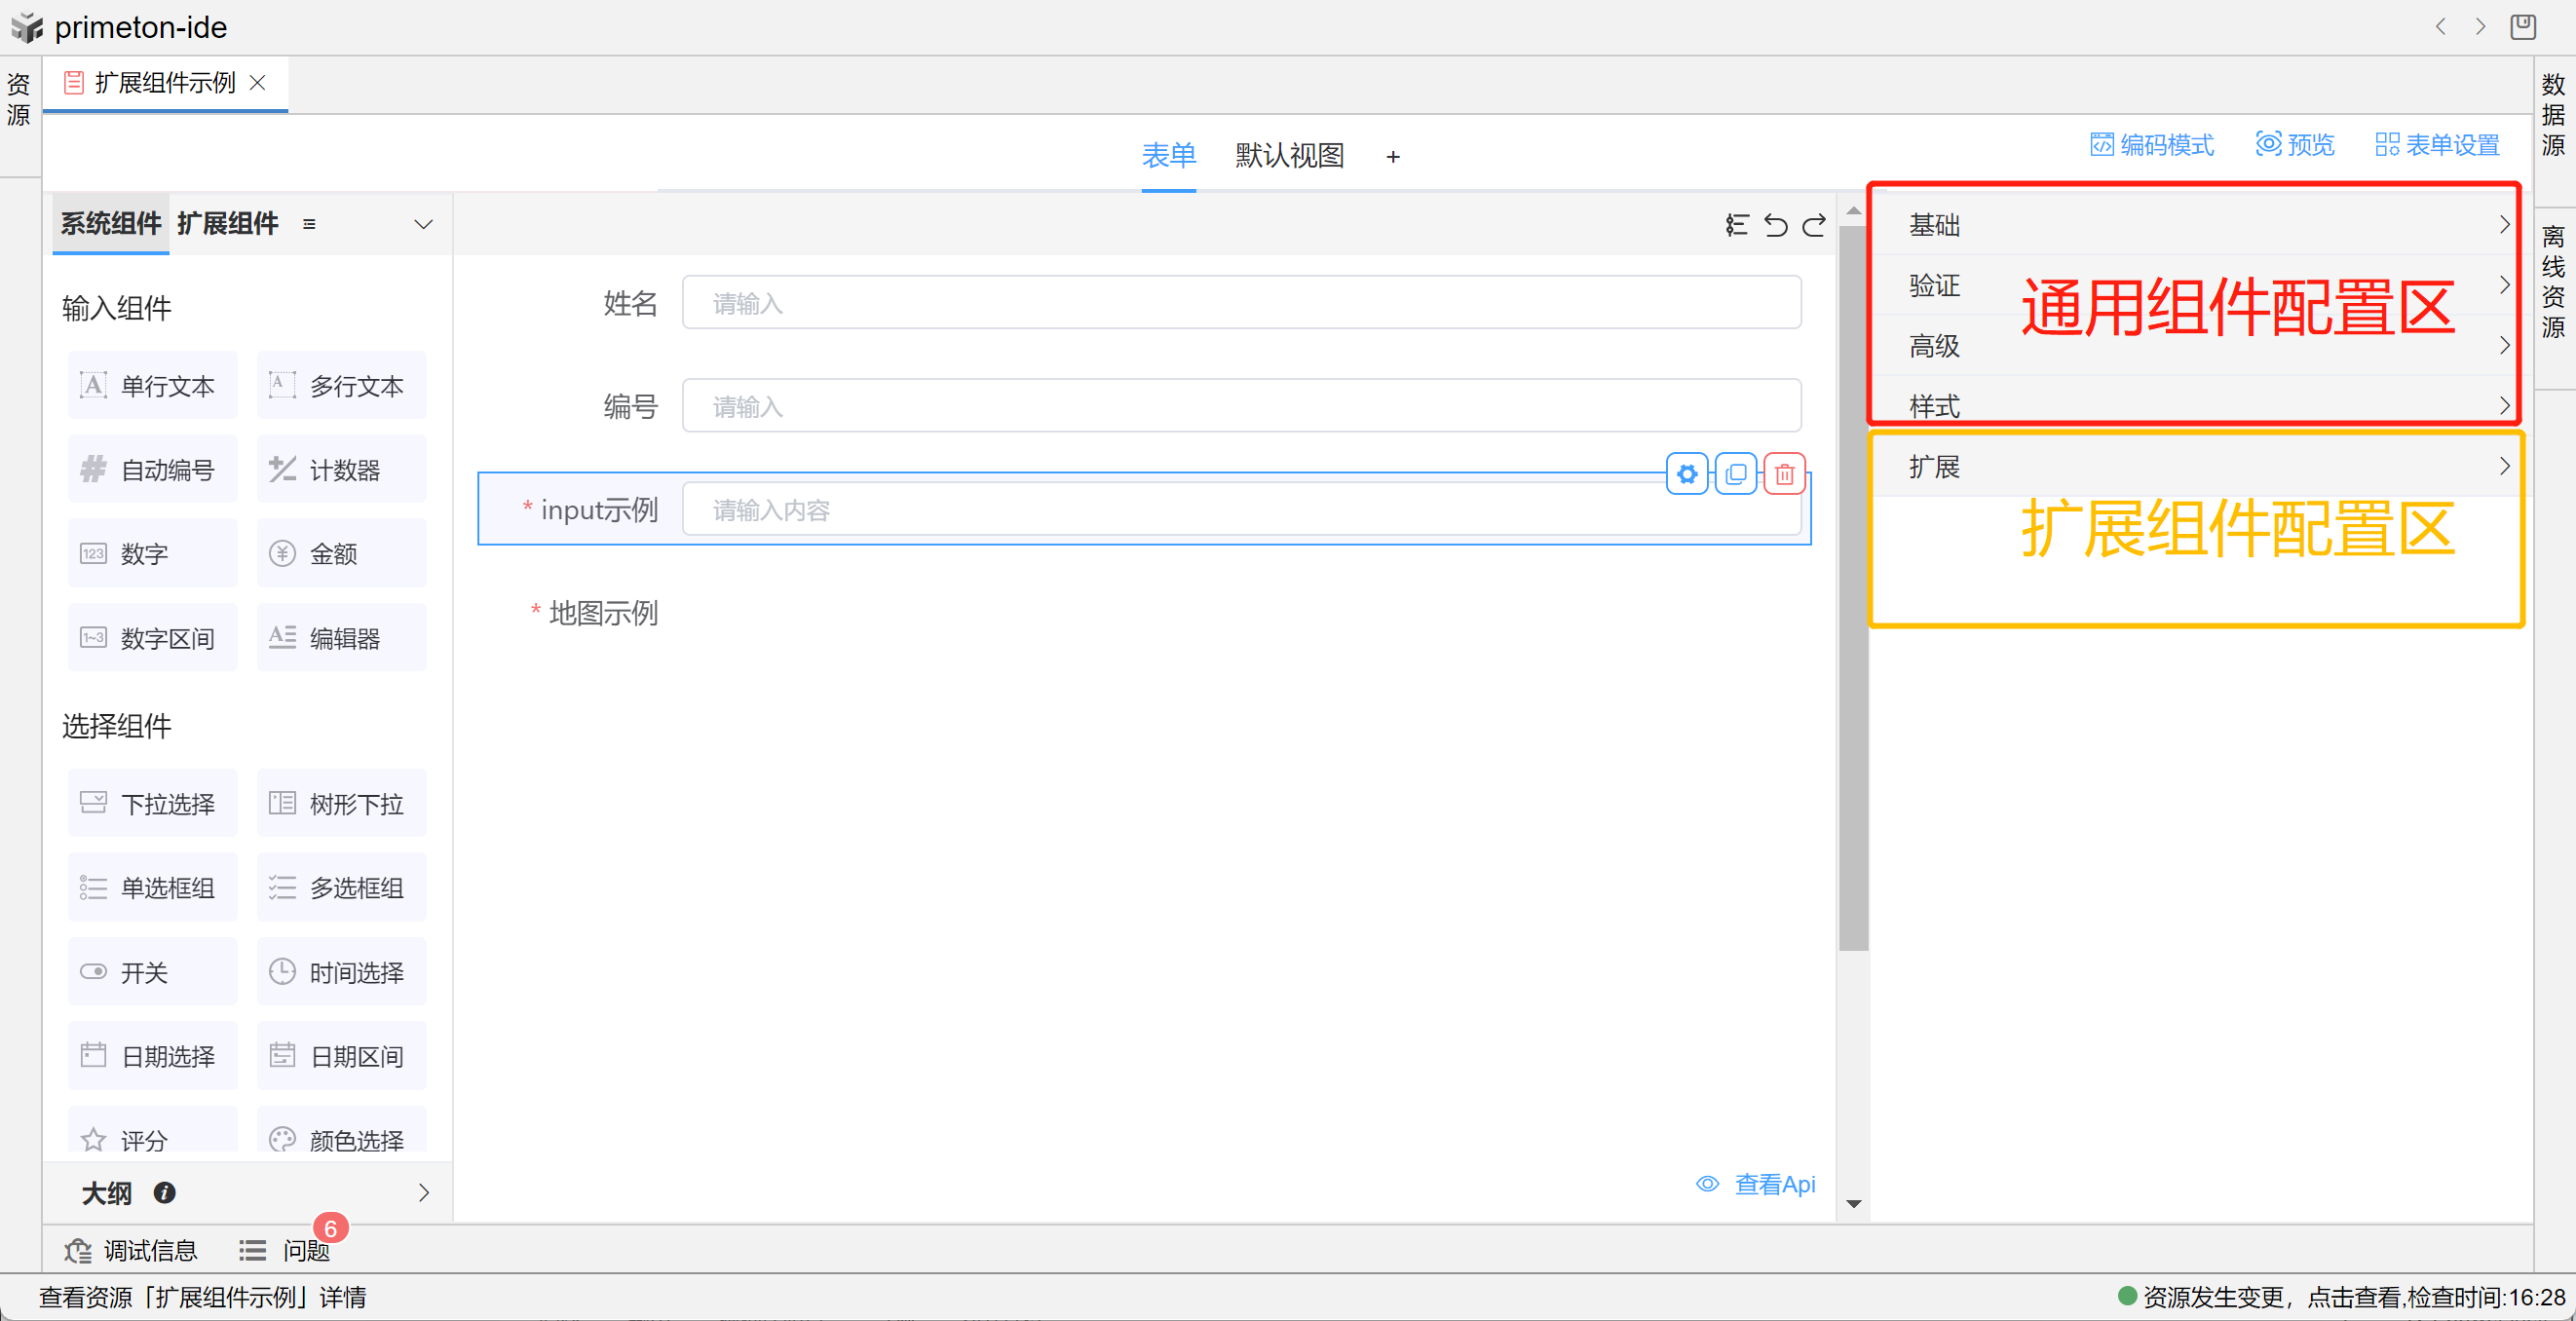Select the 单选框组 radio group component
This screenshot has width=2576, height=1321.
tap(152, 888)
